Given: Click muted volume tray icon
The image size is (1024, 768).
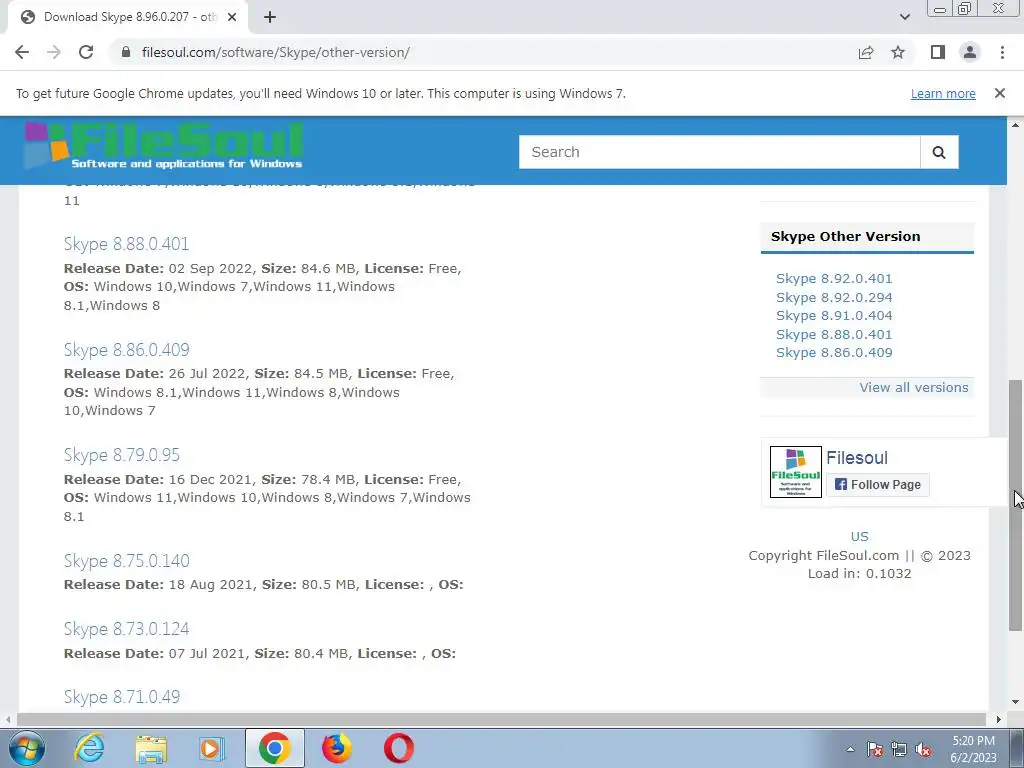Looking at the screenshot, I should [x=923, y=749].
